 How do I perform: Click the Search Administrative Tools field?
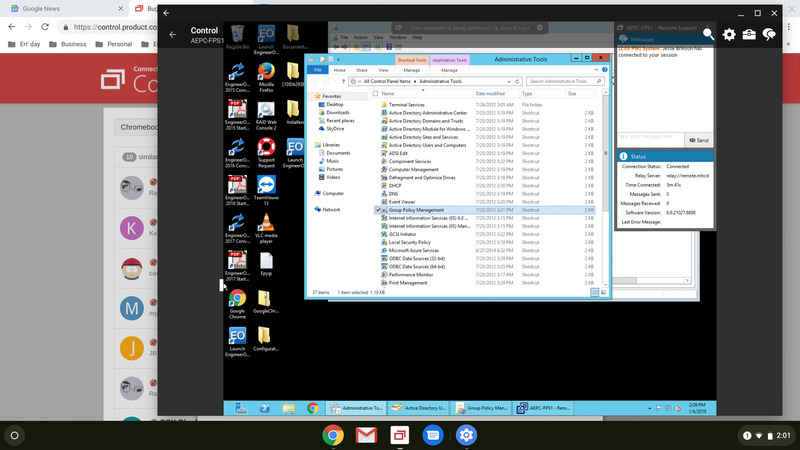pos(565,81)
